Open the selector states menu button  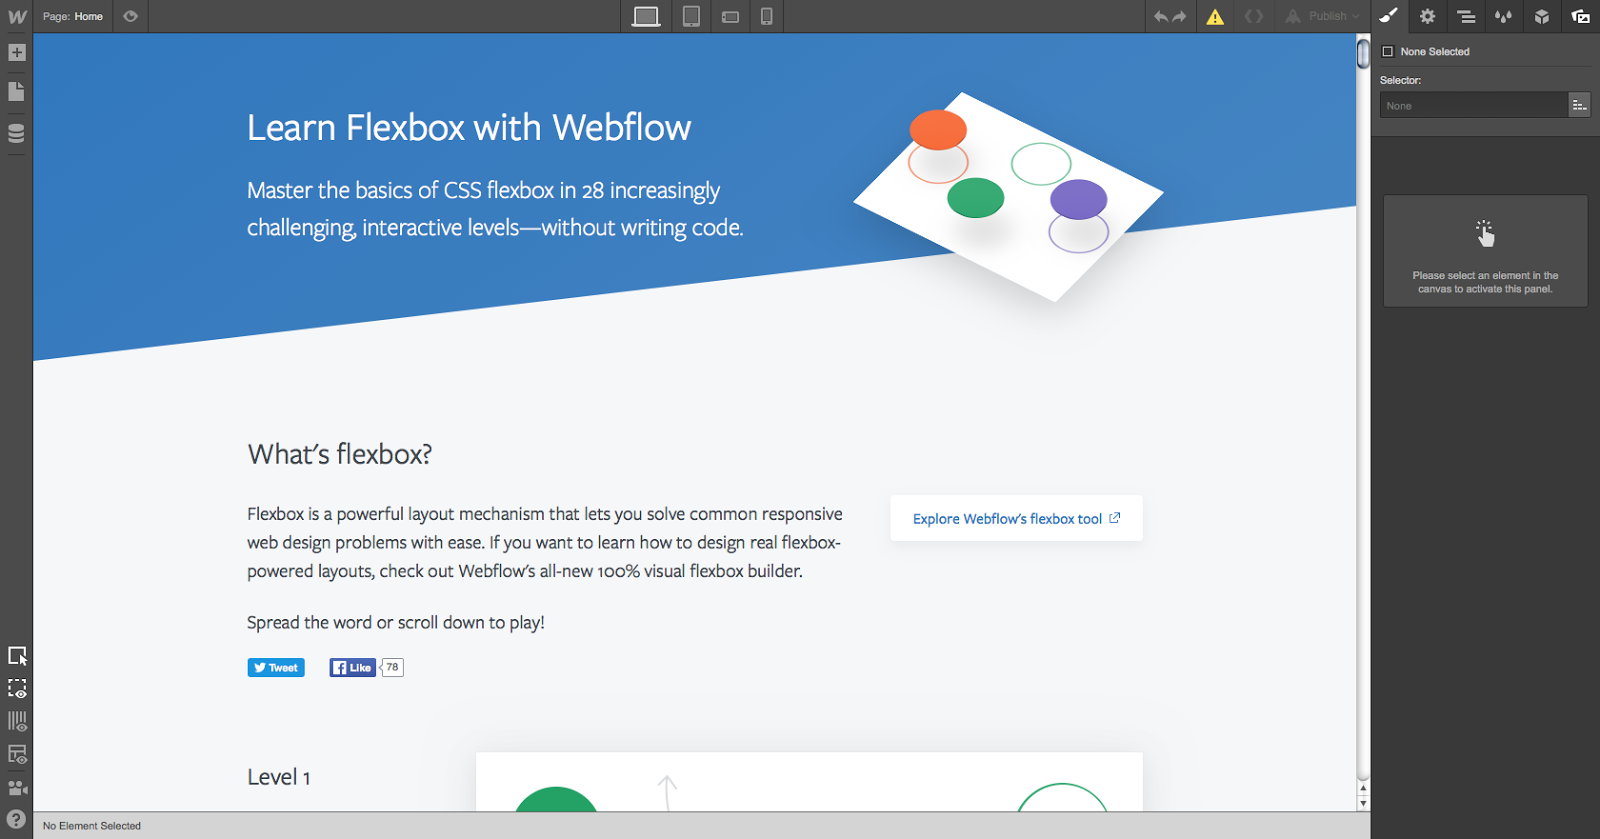[1579, 105]
